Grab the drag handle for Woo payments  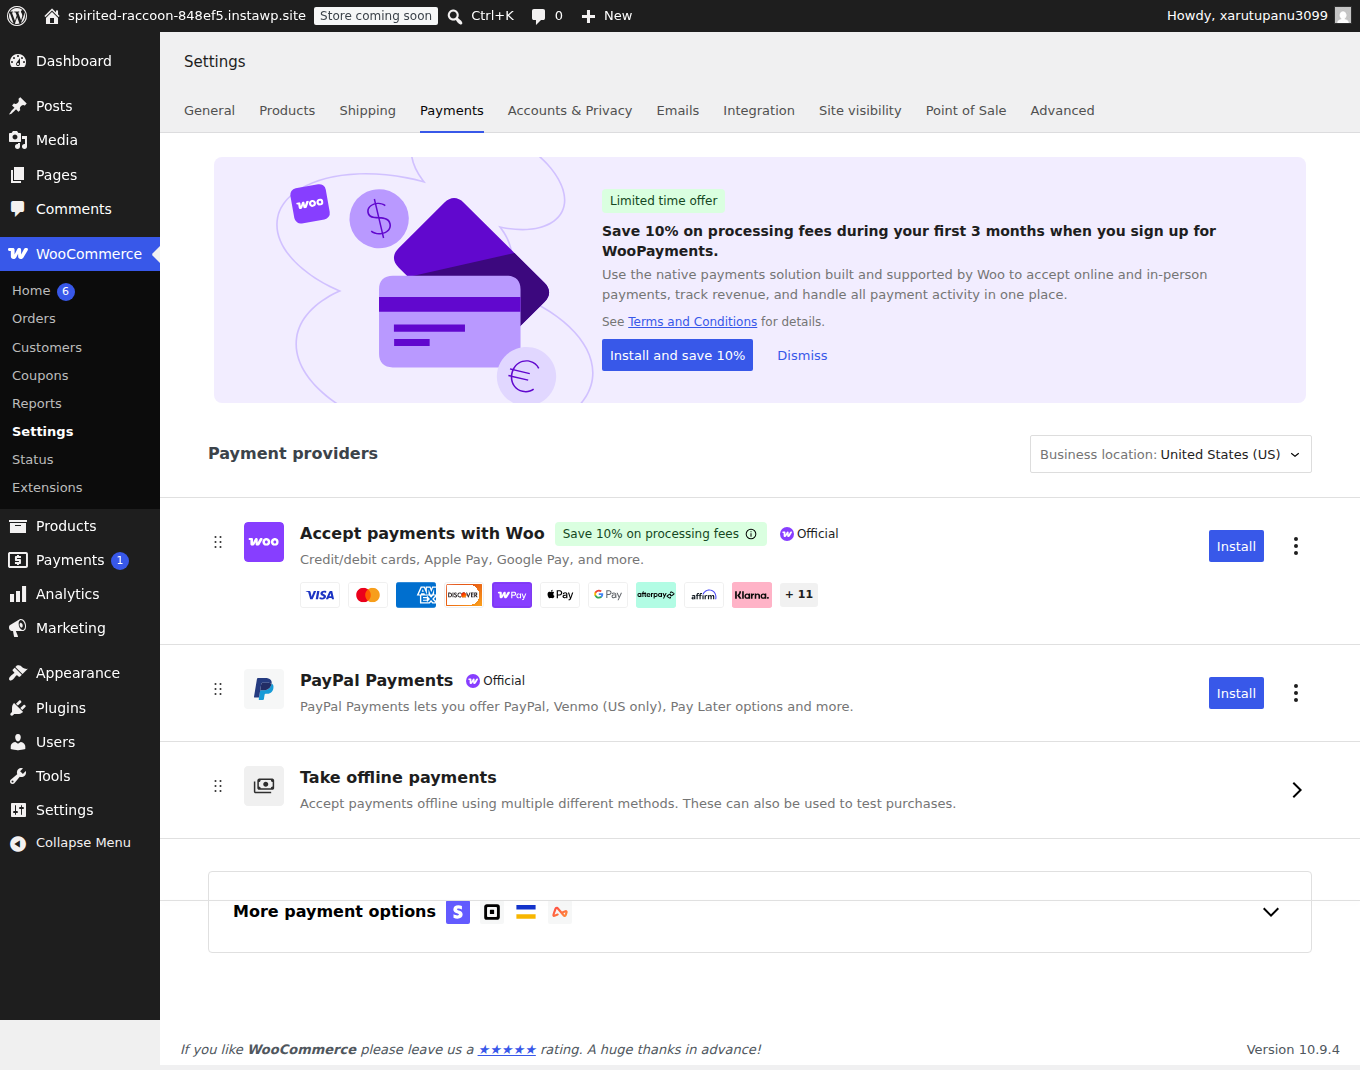click(x=218, y=542)
